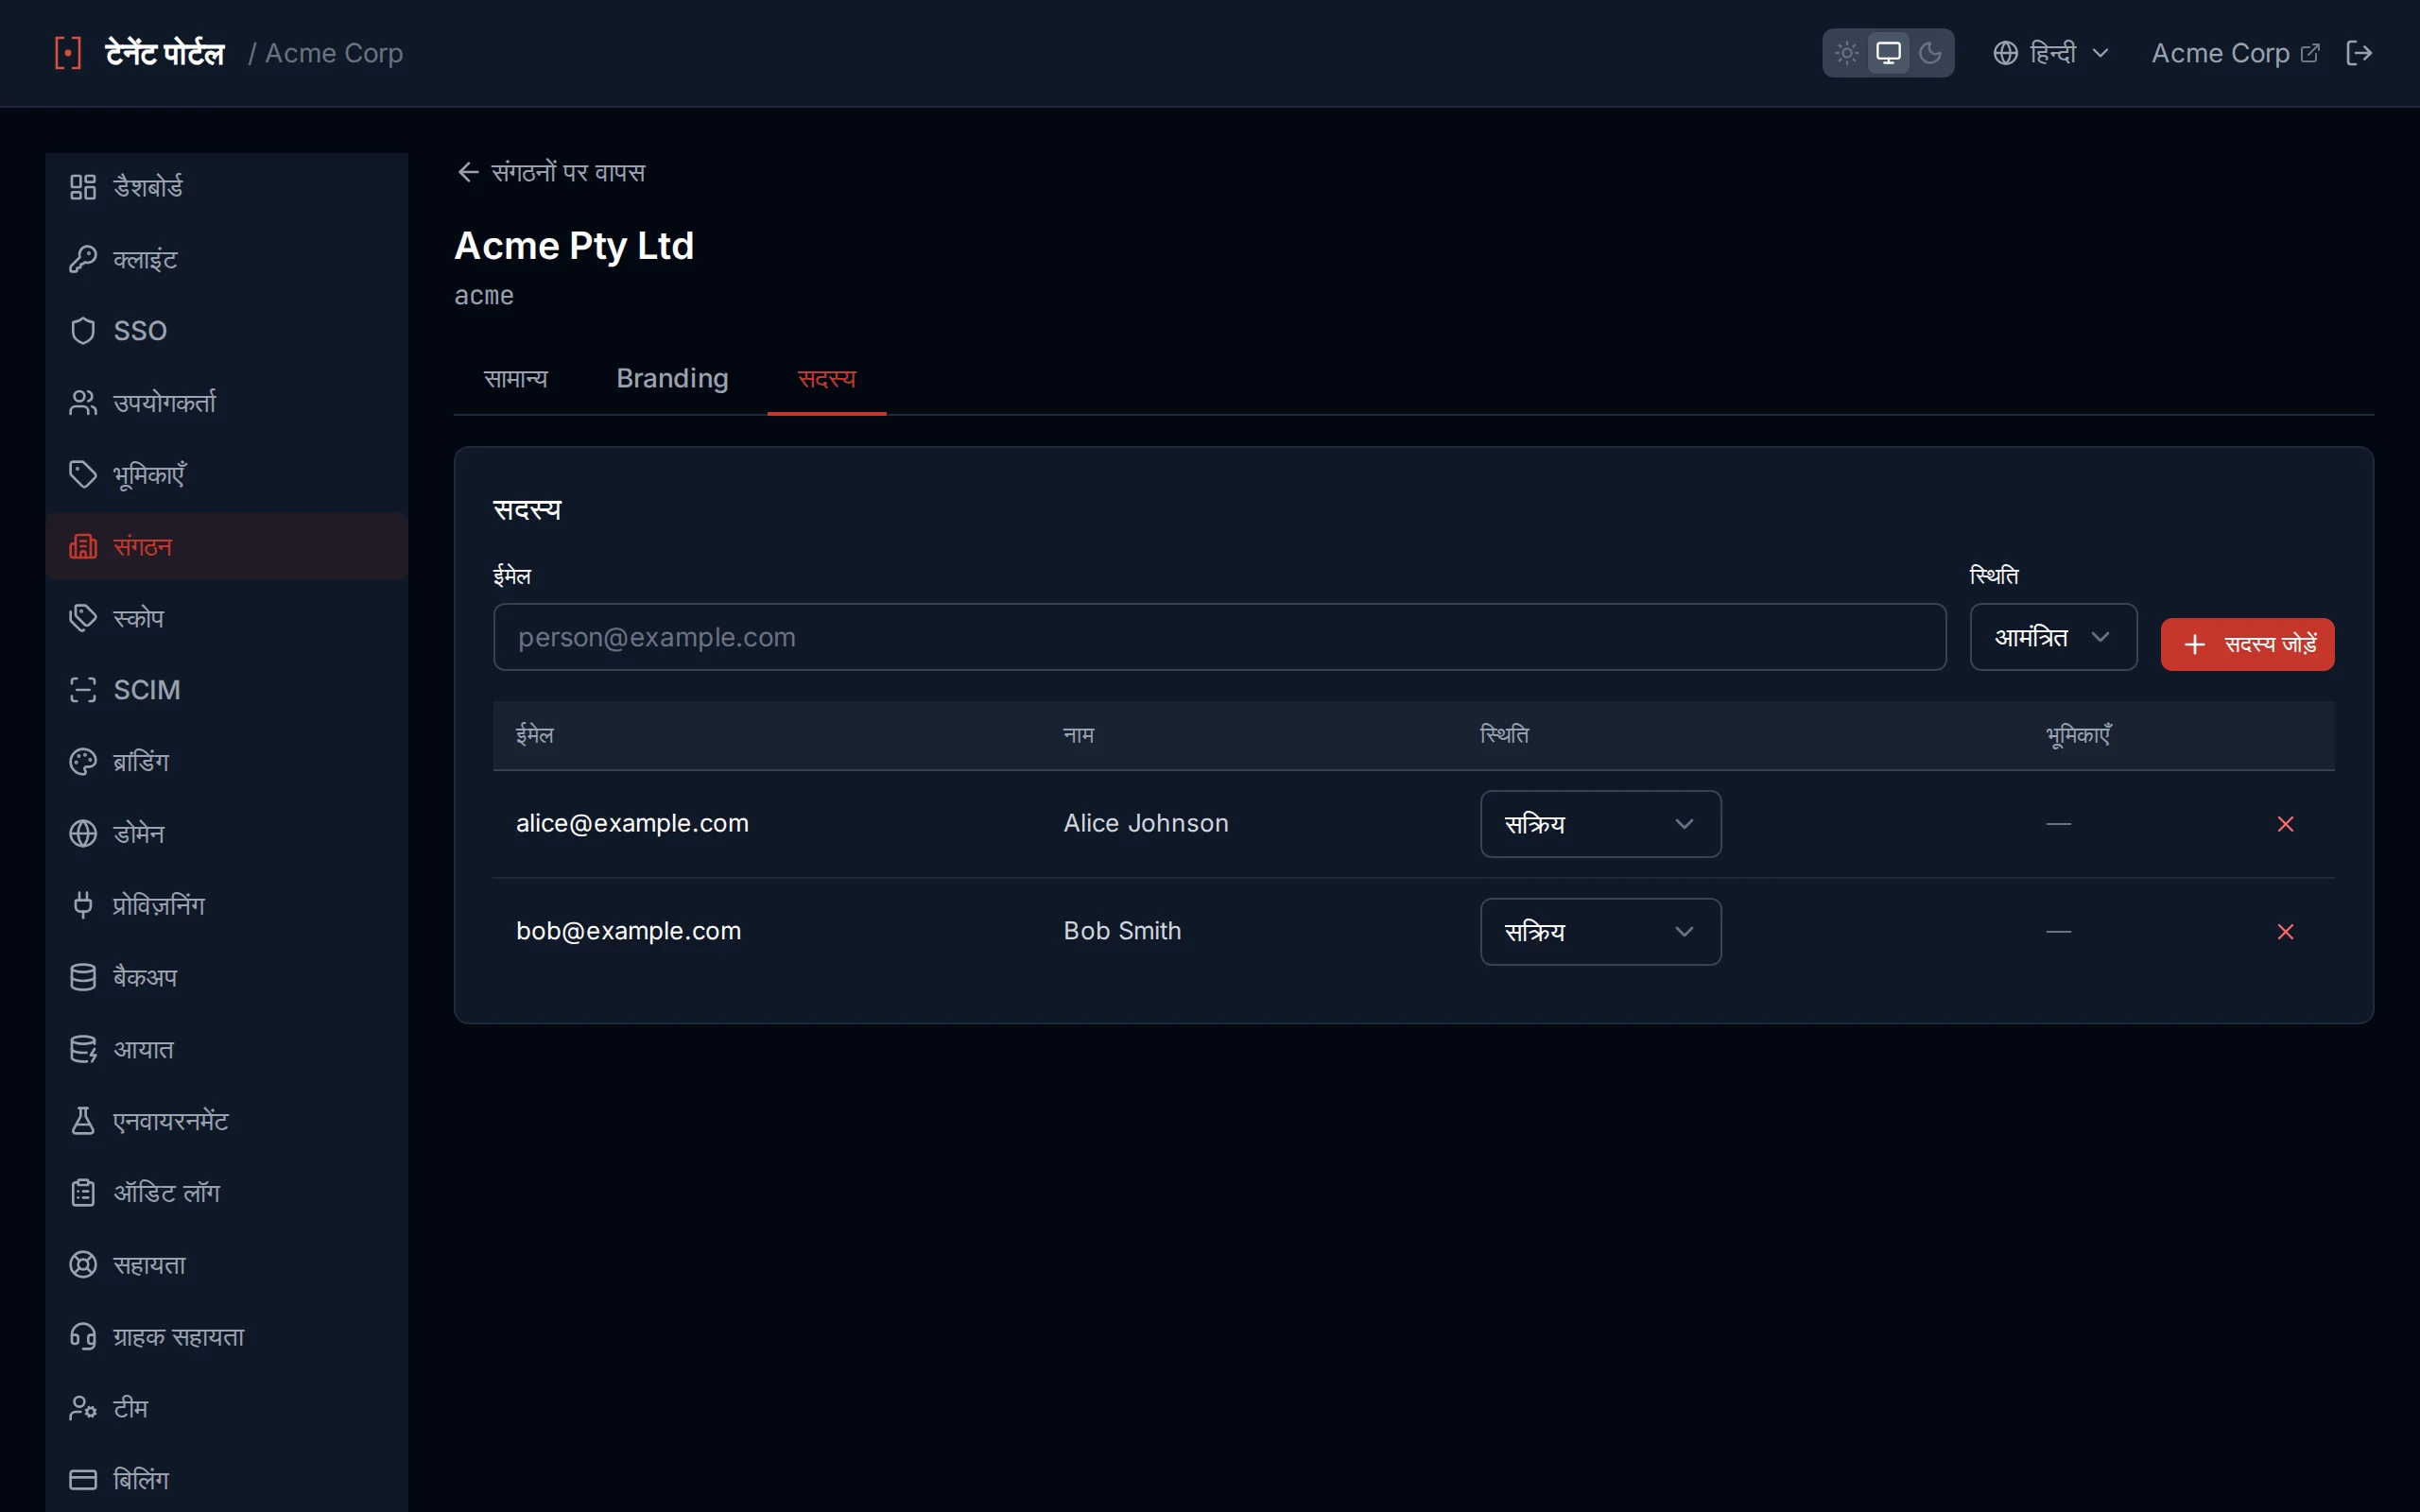Open ऑडिट लॉग clipboard icon in sidebar

pos(83,1193)
